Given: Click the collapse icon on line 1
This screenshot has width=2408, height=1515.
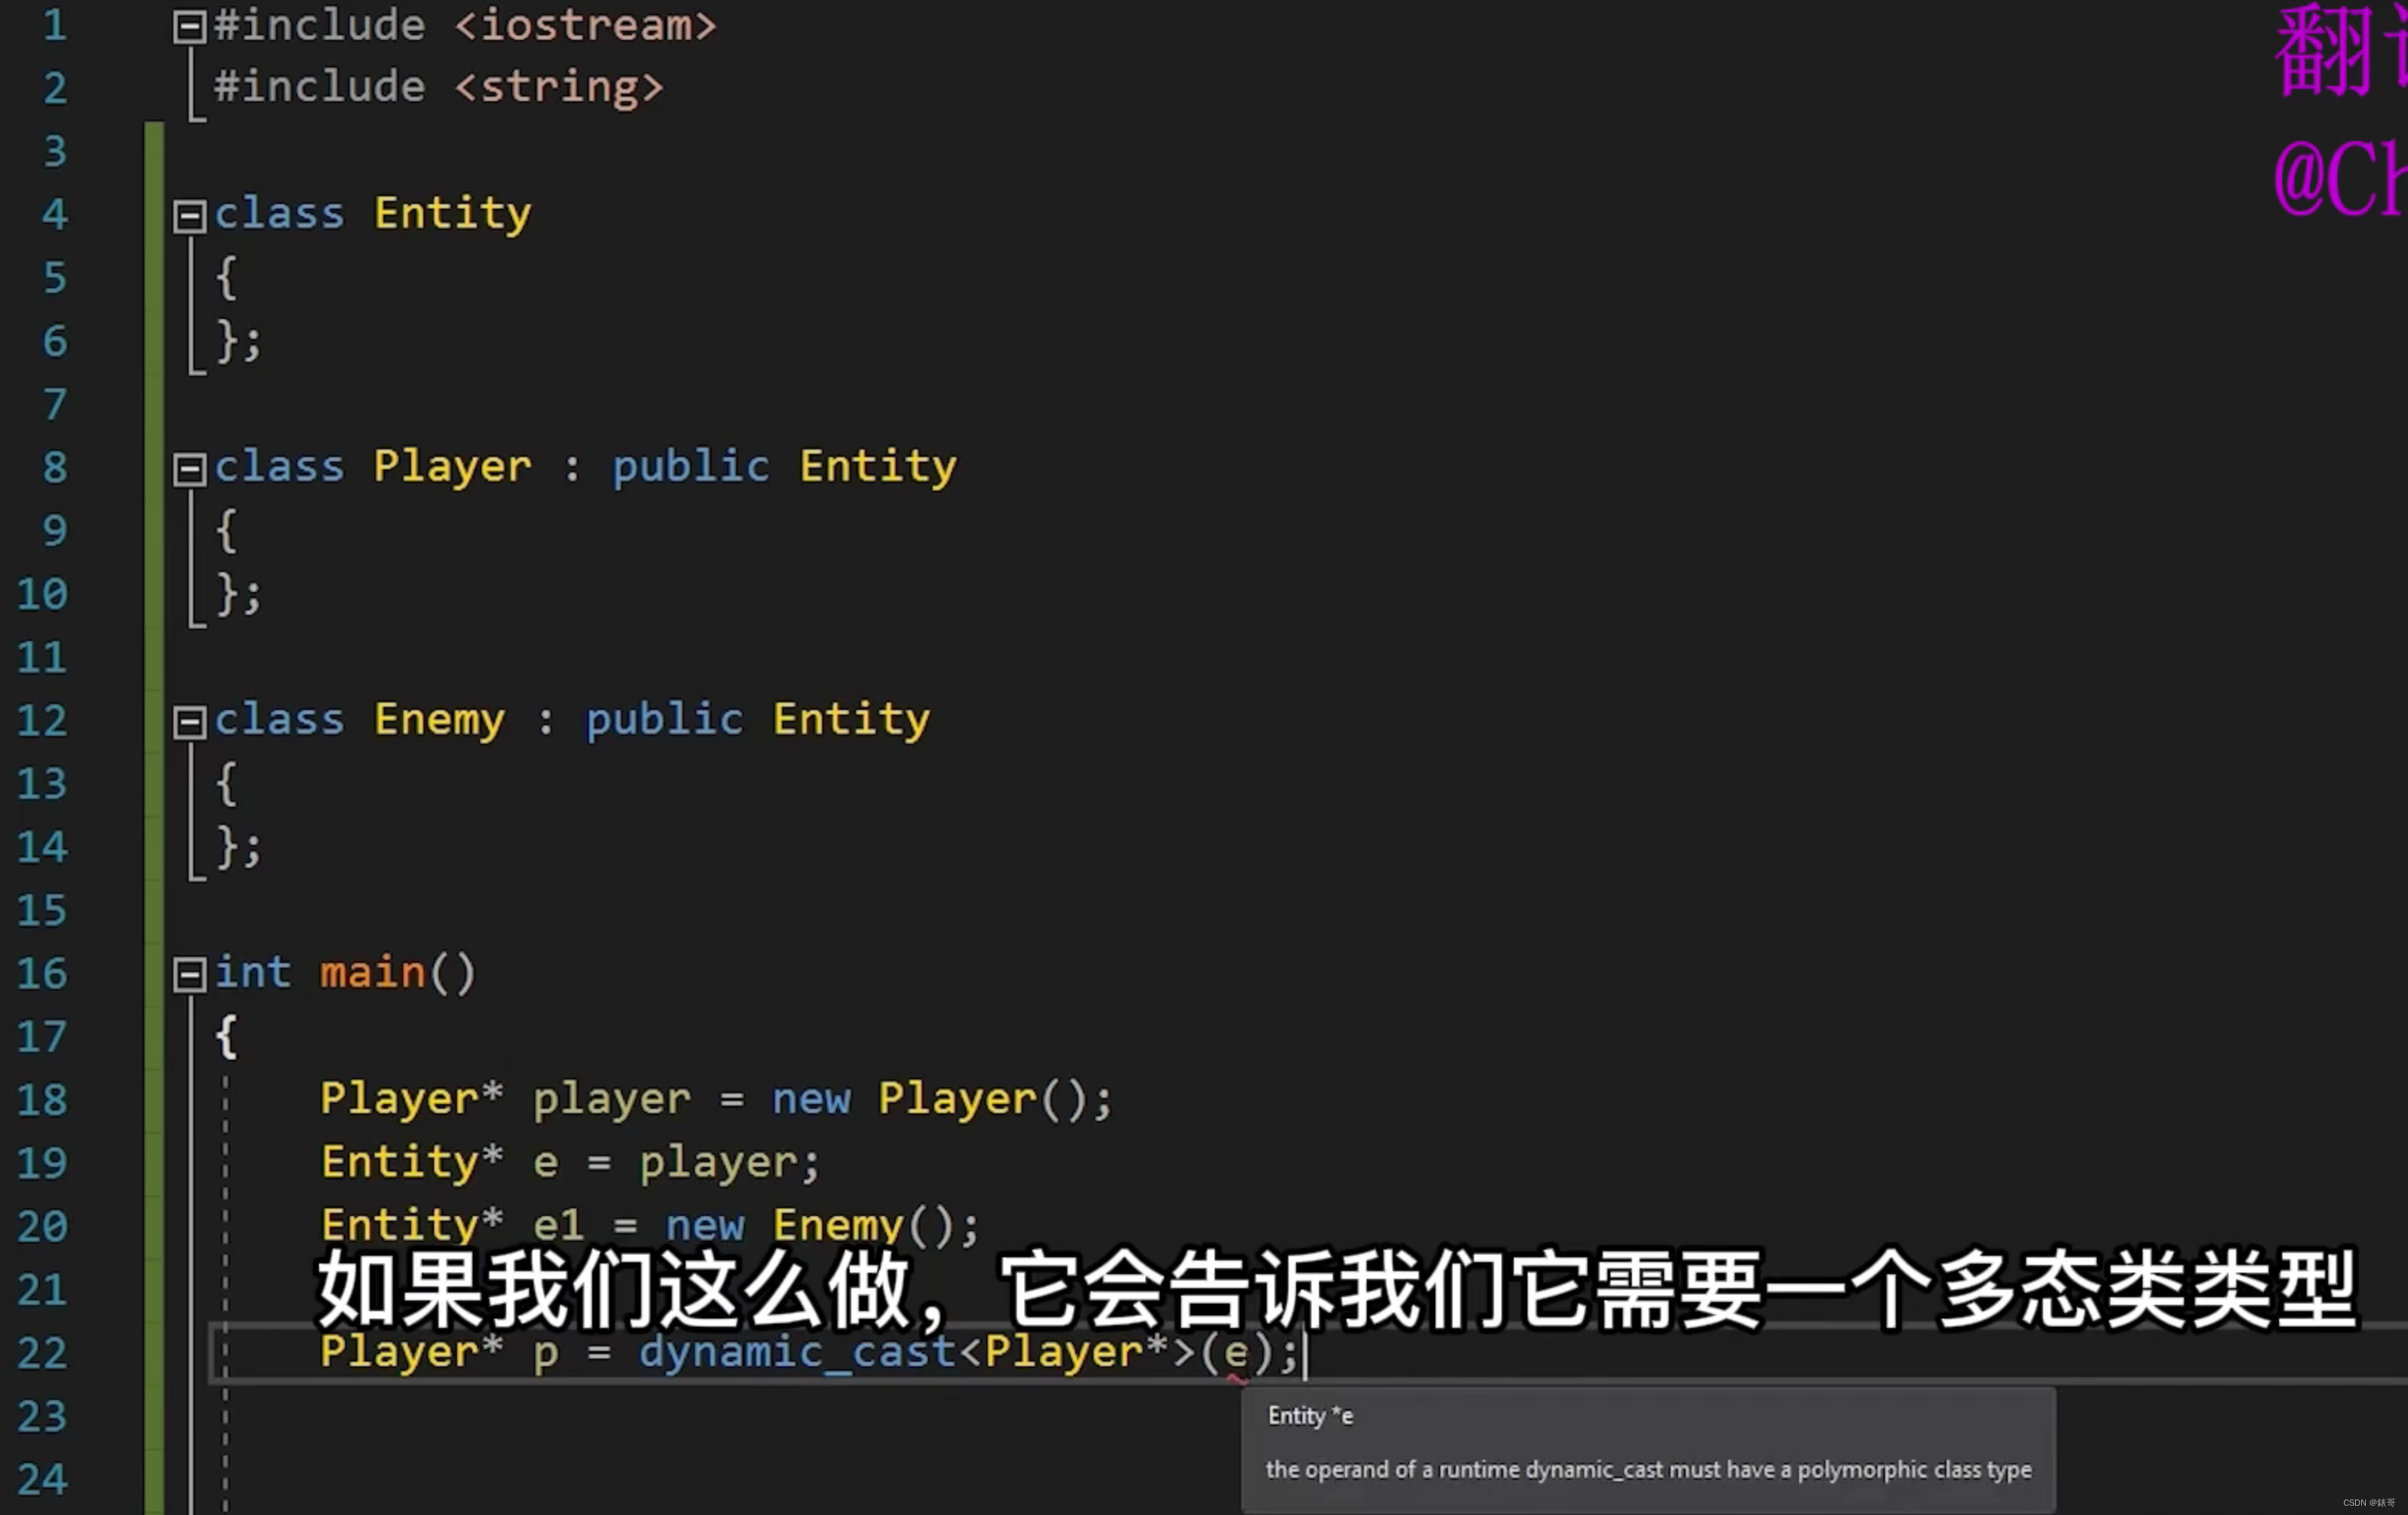Looking at the screenshot, I should click(x=189, y=23).
